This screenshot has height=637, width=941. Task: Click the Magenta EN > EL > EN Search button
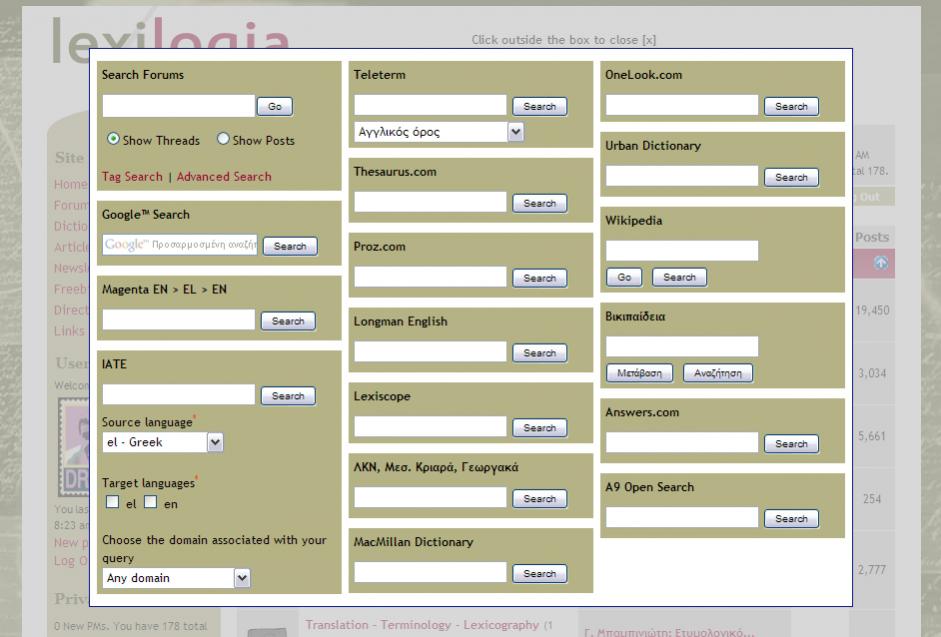coord(288,321)
